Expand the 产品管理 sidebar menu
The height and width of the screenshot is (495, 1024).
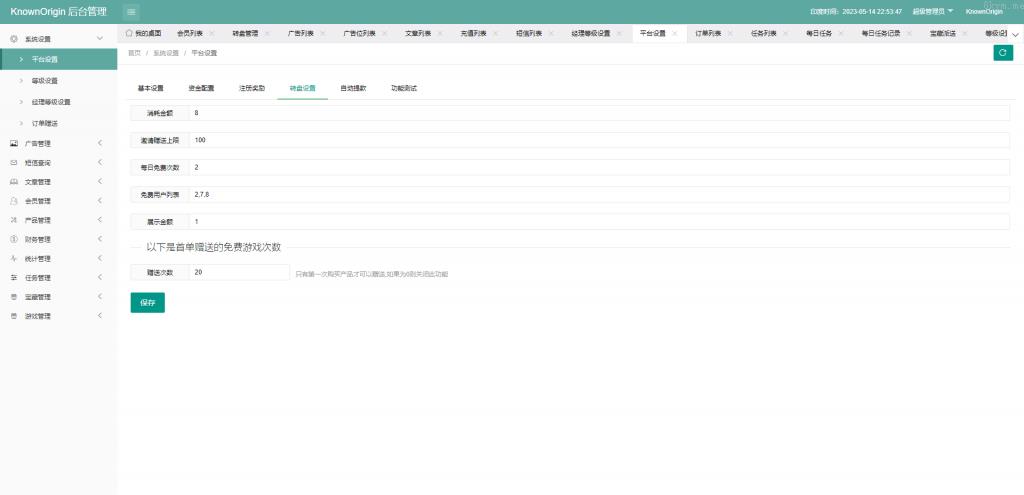[100, 220]
